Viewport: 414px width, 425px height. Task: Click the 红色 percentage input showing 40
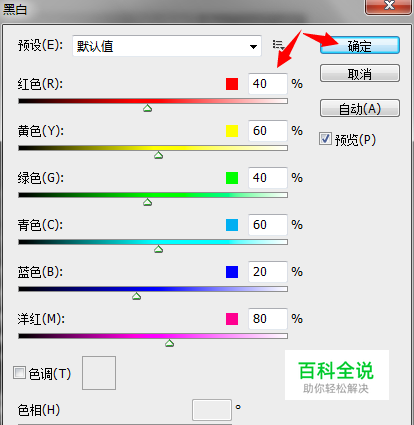click(x=268, y=84)
